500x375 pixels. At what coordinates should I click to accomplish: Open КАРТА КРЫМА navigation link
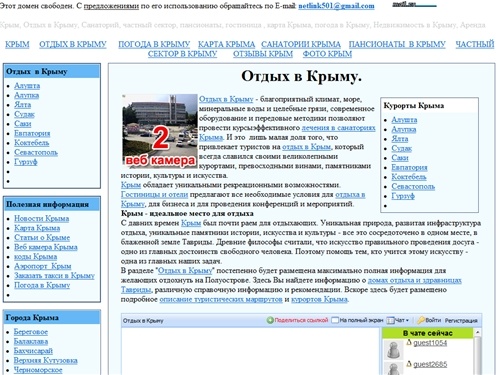[x=226, y=44]
